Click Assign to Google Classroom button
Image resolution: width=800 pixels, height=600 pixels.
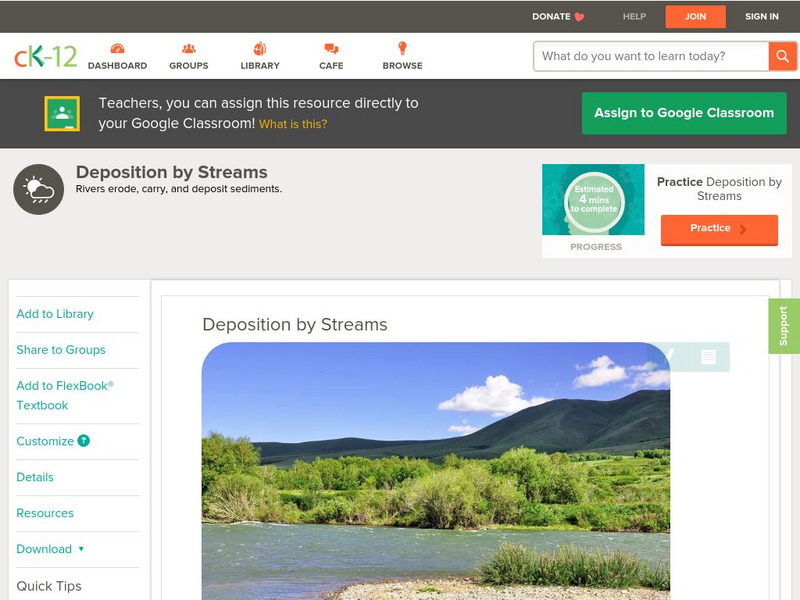click(684, 113)
